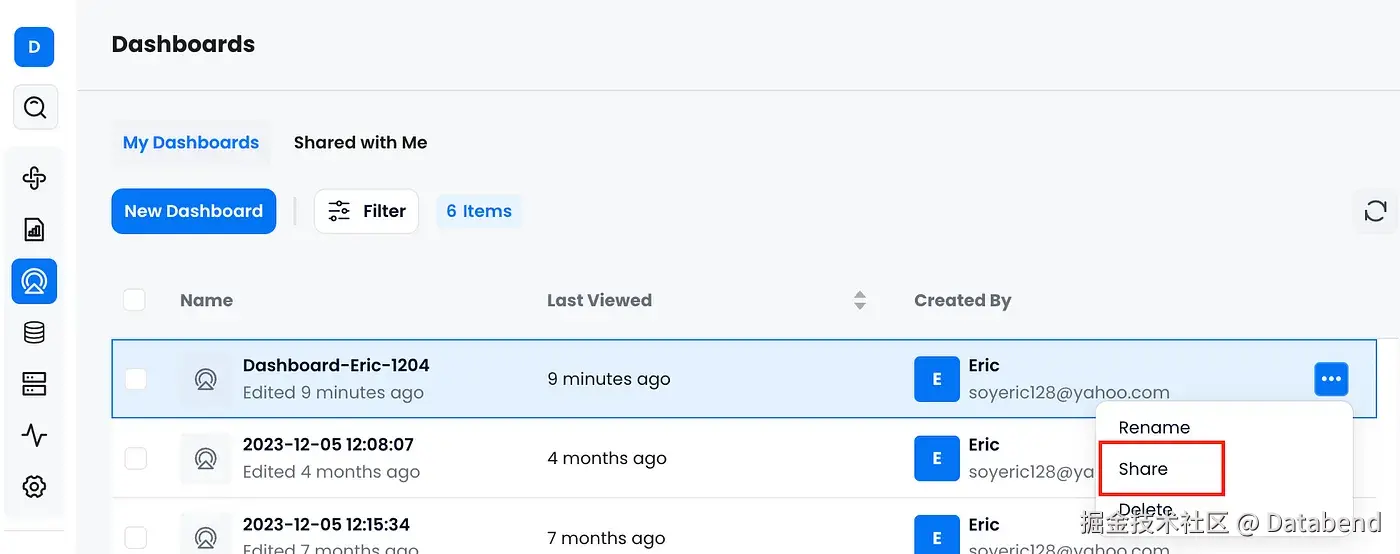Sort by the Last Viewed column arrows

pos(859,300)
